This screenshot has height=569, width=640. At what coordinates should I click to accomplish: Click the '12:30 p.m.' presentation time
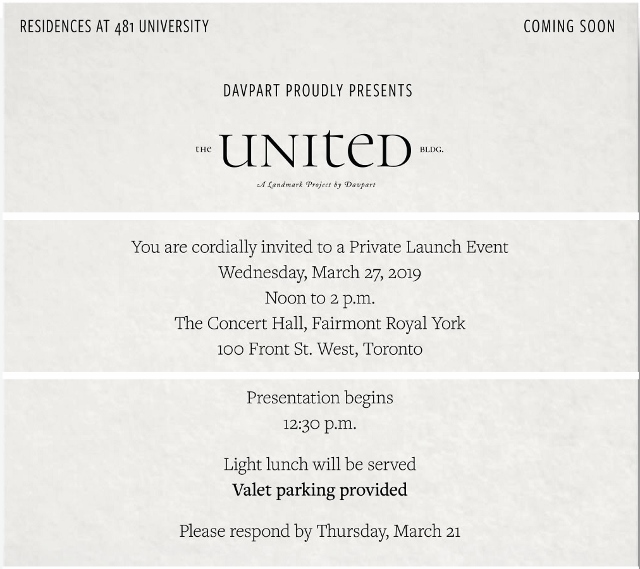tap(320, 424)
